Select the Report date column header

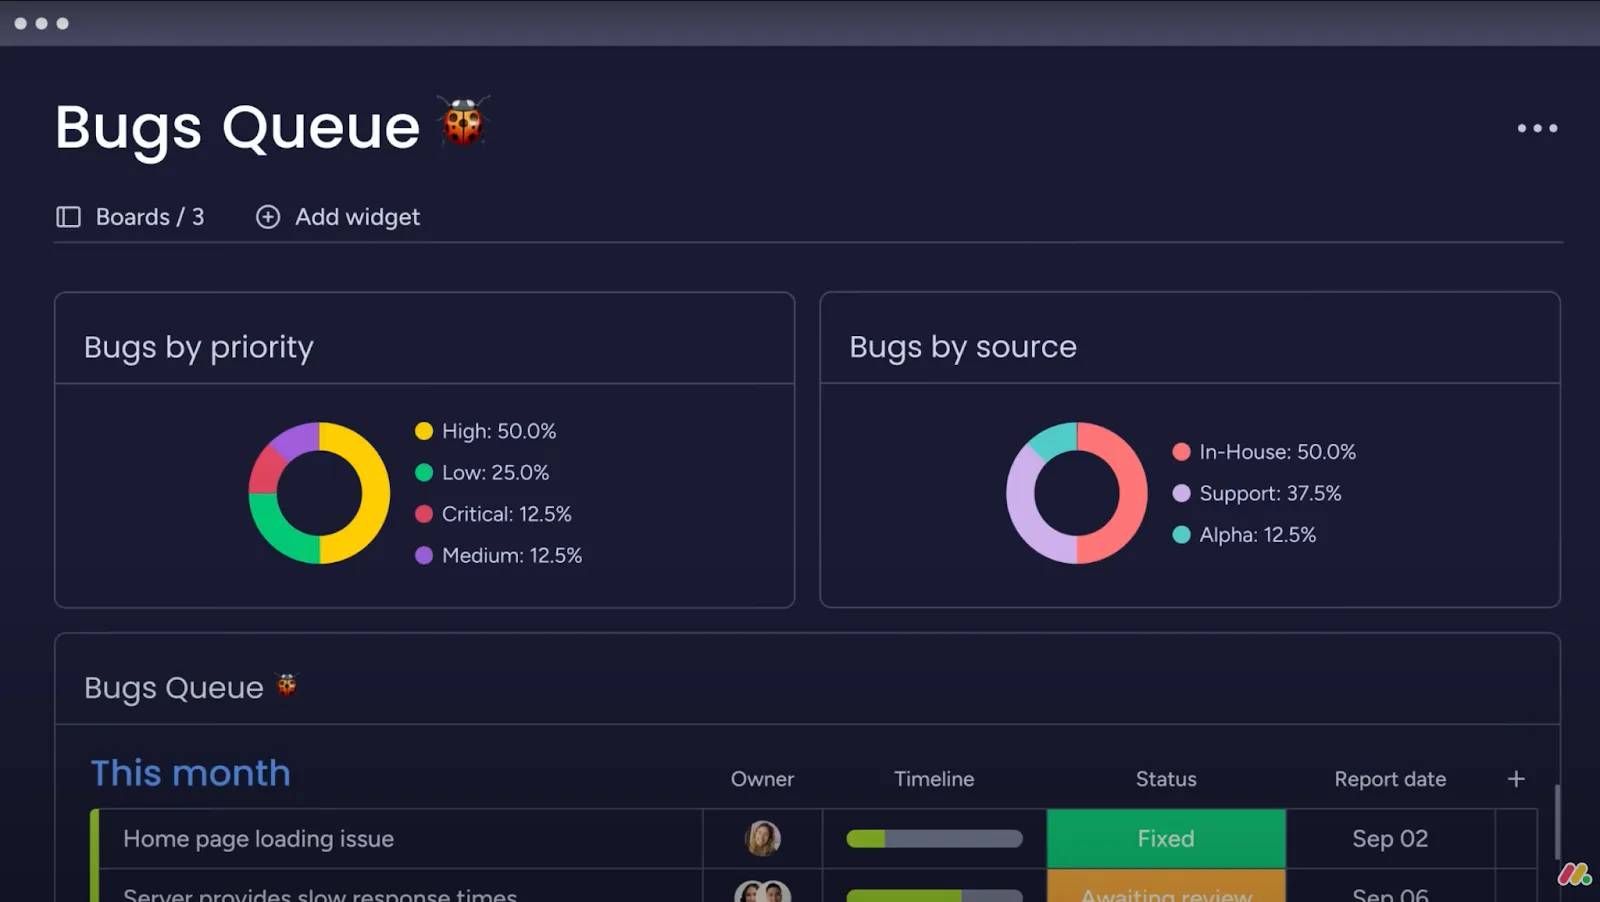click(x=1390, y=778)
